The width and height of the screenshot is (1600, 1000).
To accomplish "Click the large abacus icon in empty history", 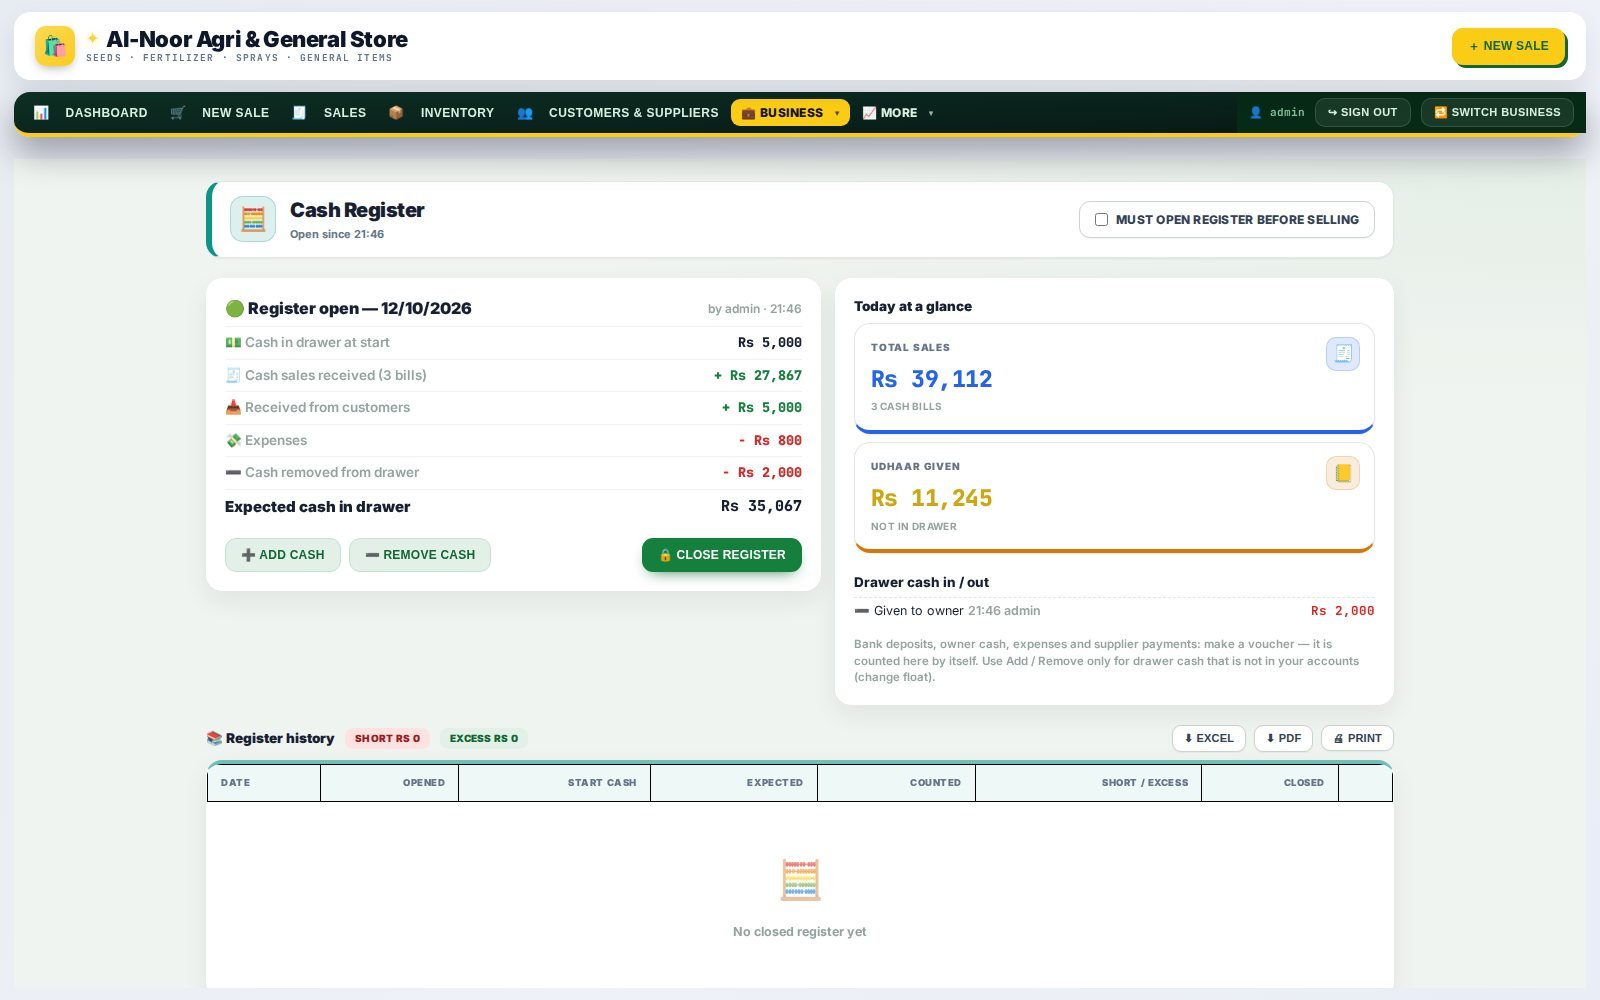I will tap(800, 880).
